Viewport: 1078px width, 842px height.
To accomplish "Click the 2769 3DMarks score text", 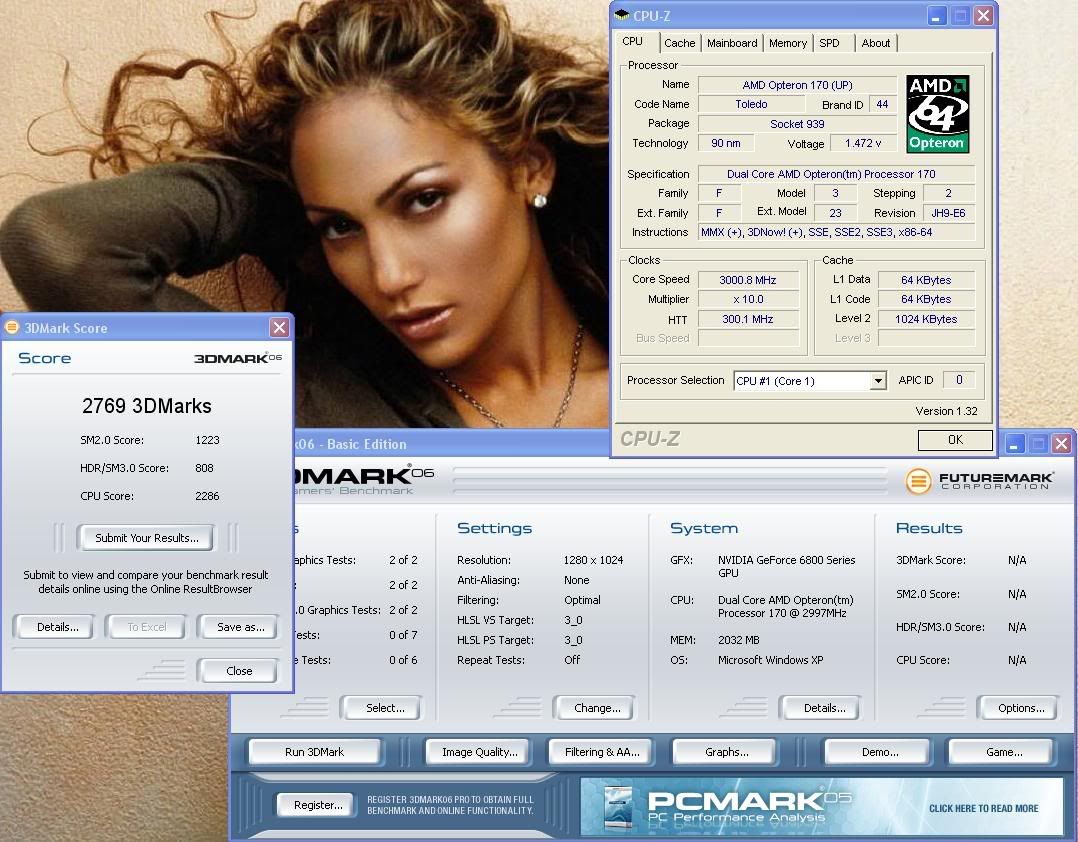I will click(x=146, y=406).
